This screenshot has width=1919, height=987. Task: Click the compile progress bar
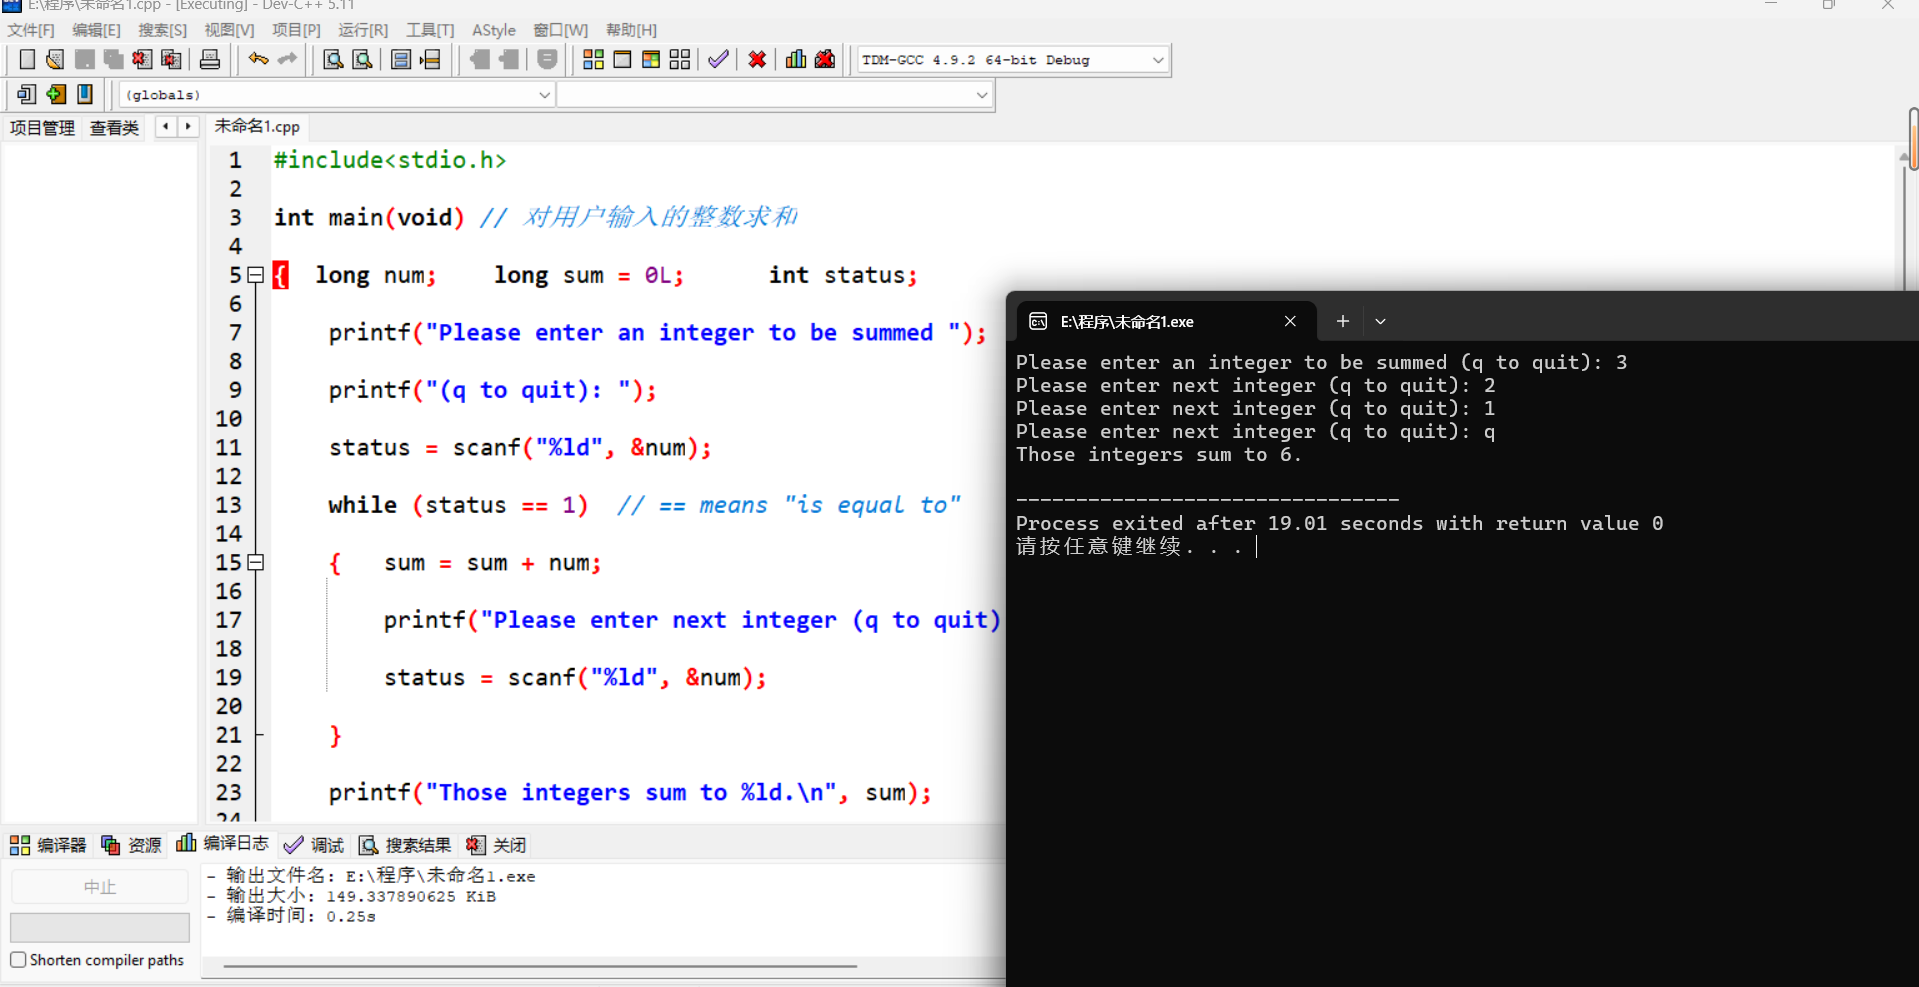pyautogui.click(x=100, y=927)
